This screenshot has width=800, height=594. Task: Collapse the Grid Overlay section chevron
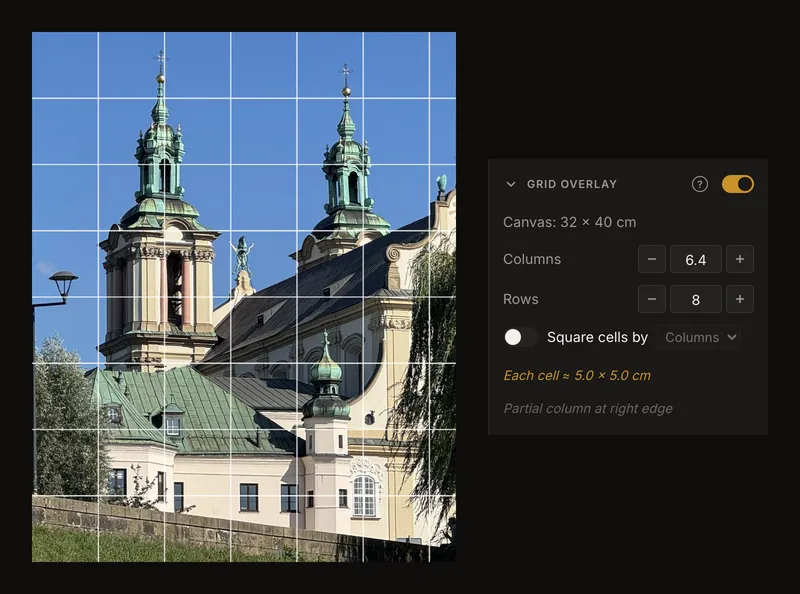click(x=511, y=184)
